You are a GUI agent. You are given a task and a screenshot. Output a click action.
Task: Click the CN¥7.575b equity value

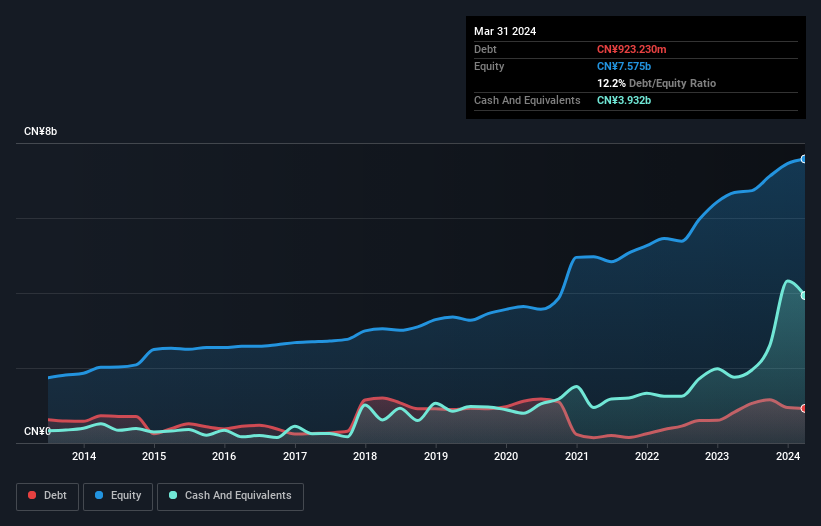pos(624,66)
